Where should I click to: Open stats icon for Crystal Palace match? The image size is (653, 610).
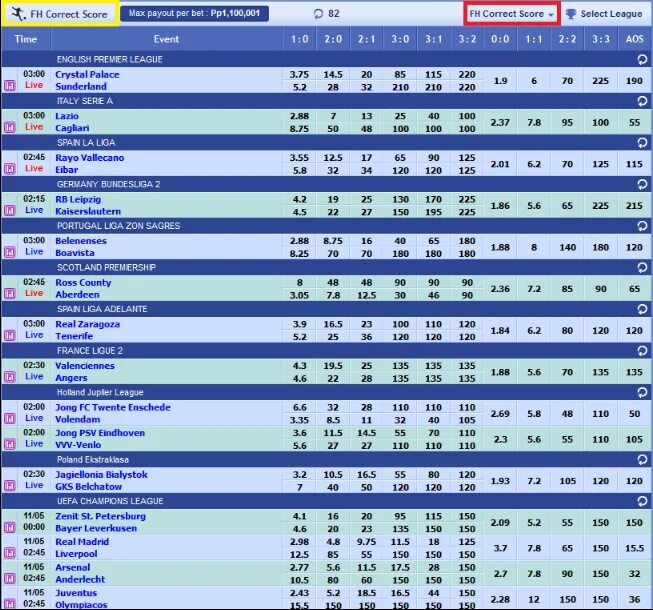tap(10, 86)
